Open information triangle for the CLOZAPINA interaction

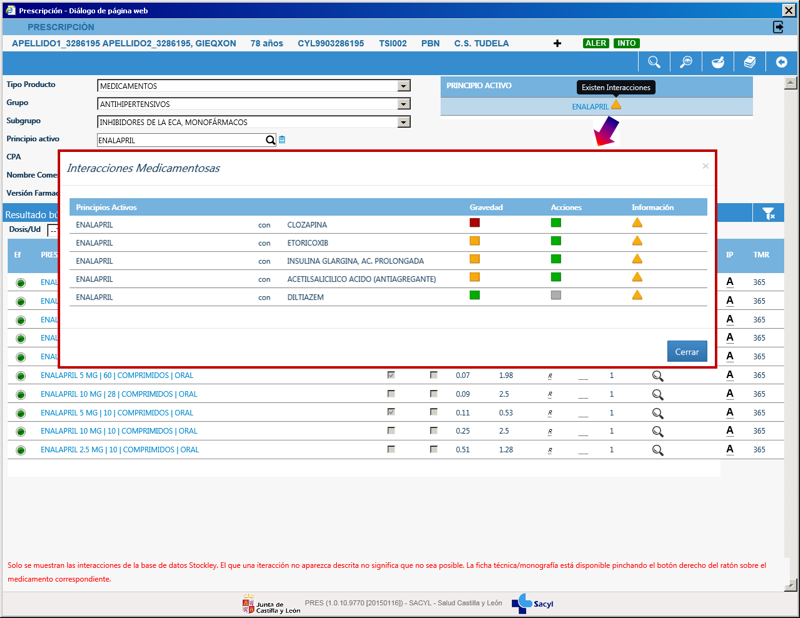(x=637, y=223)
